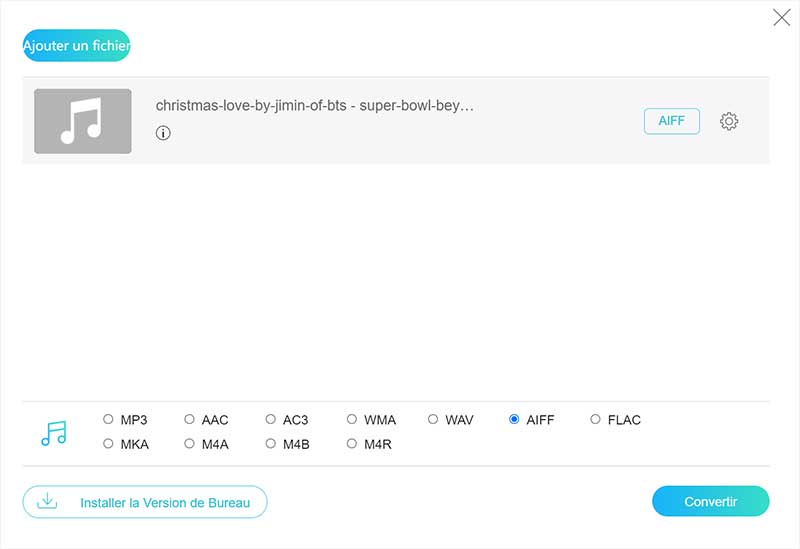Select AC3 as output format

coord(271,420)
